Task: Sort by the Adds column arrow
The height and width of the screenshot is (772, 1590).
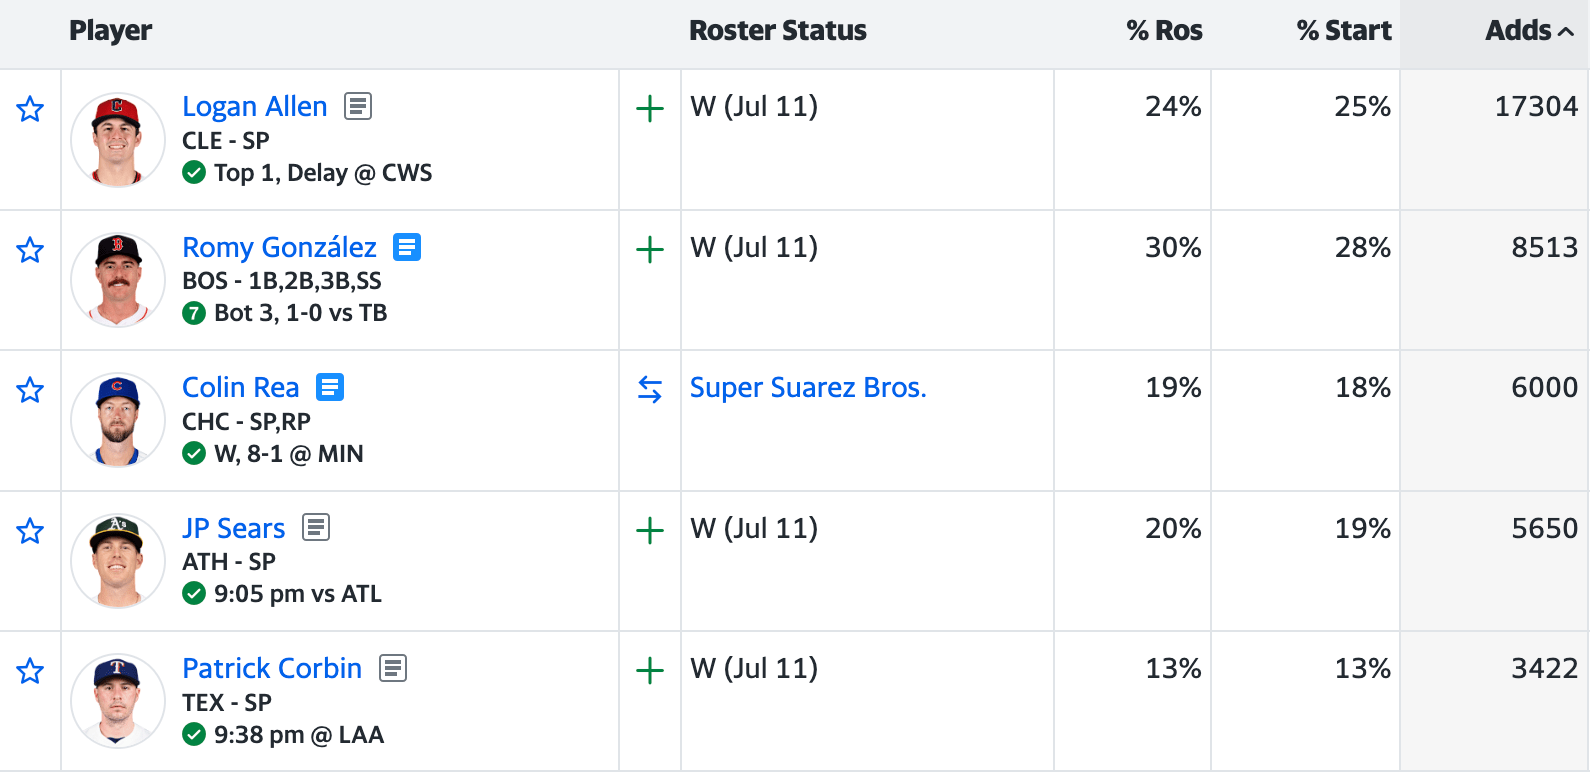Action: pyautogui.click(x=1566, y=32)
